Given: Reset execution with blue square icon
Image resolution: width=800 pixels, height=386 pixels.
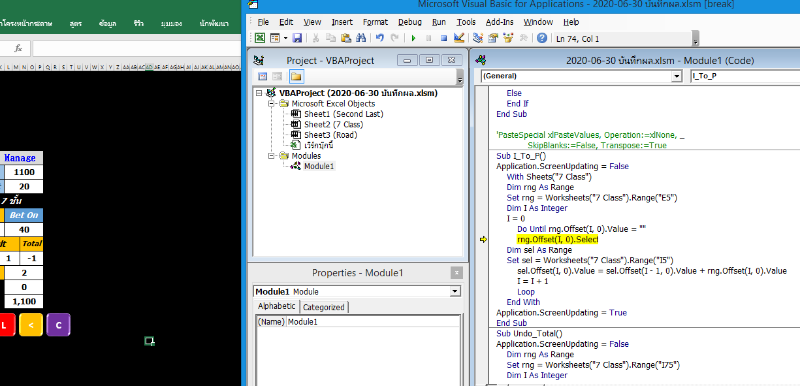Looking at the screenshot, I should pyautogui.click(x=443, y=38).
